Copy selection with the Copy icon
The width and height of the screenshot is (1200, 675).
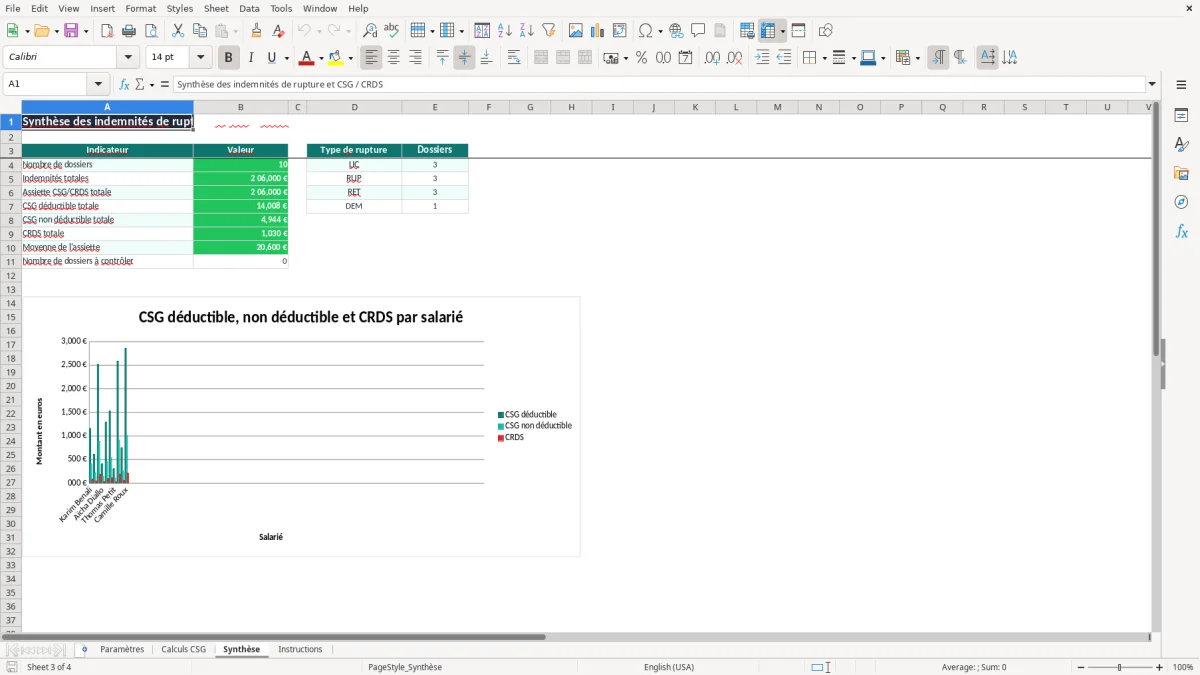(200, 31)
